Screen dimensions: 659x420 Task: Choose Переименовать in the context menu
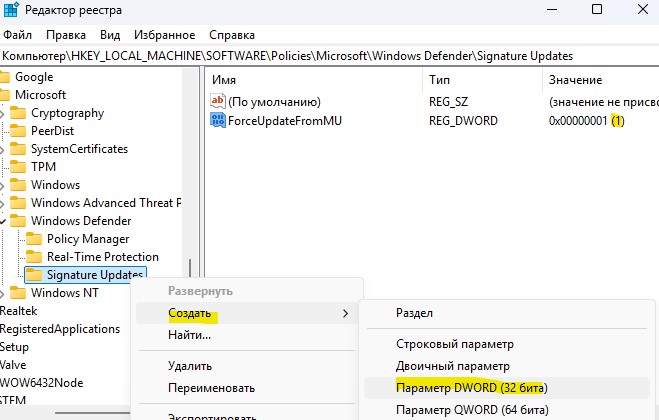tap(247, 388)
